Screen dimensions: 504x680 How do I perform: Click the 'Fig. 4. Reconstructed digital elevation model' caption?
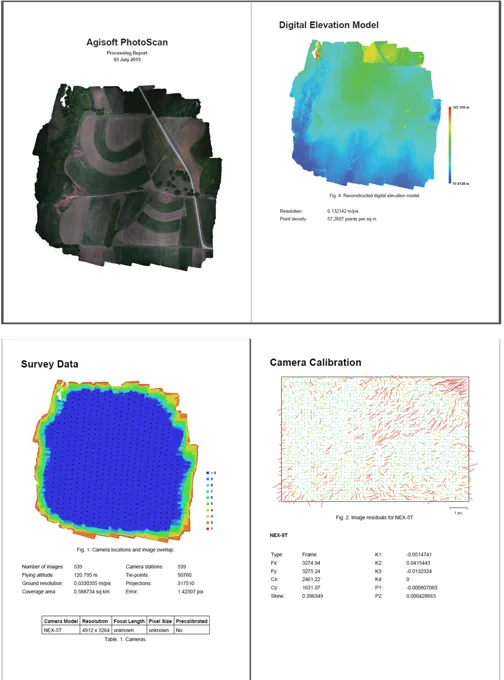374,196
